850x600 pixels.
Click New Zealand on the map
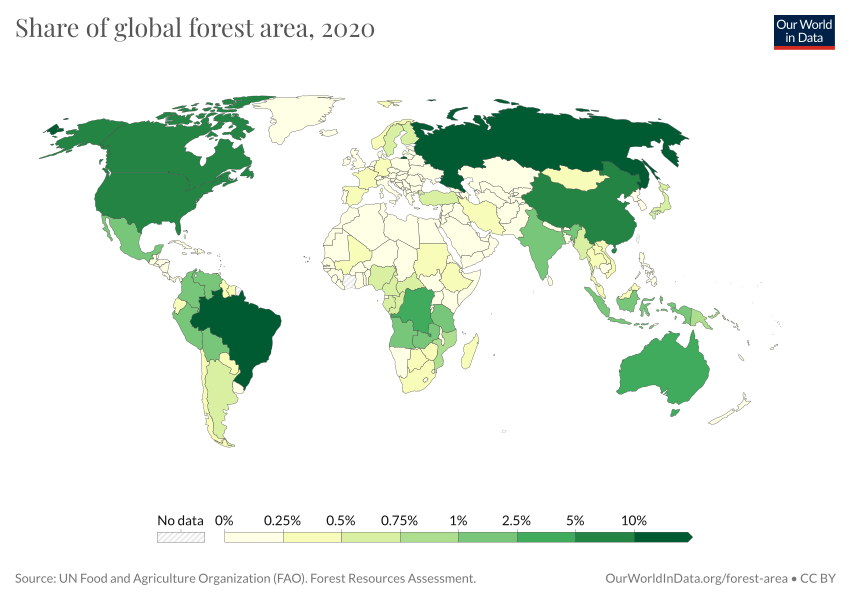pos(732,409)
